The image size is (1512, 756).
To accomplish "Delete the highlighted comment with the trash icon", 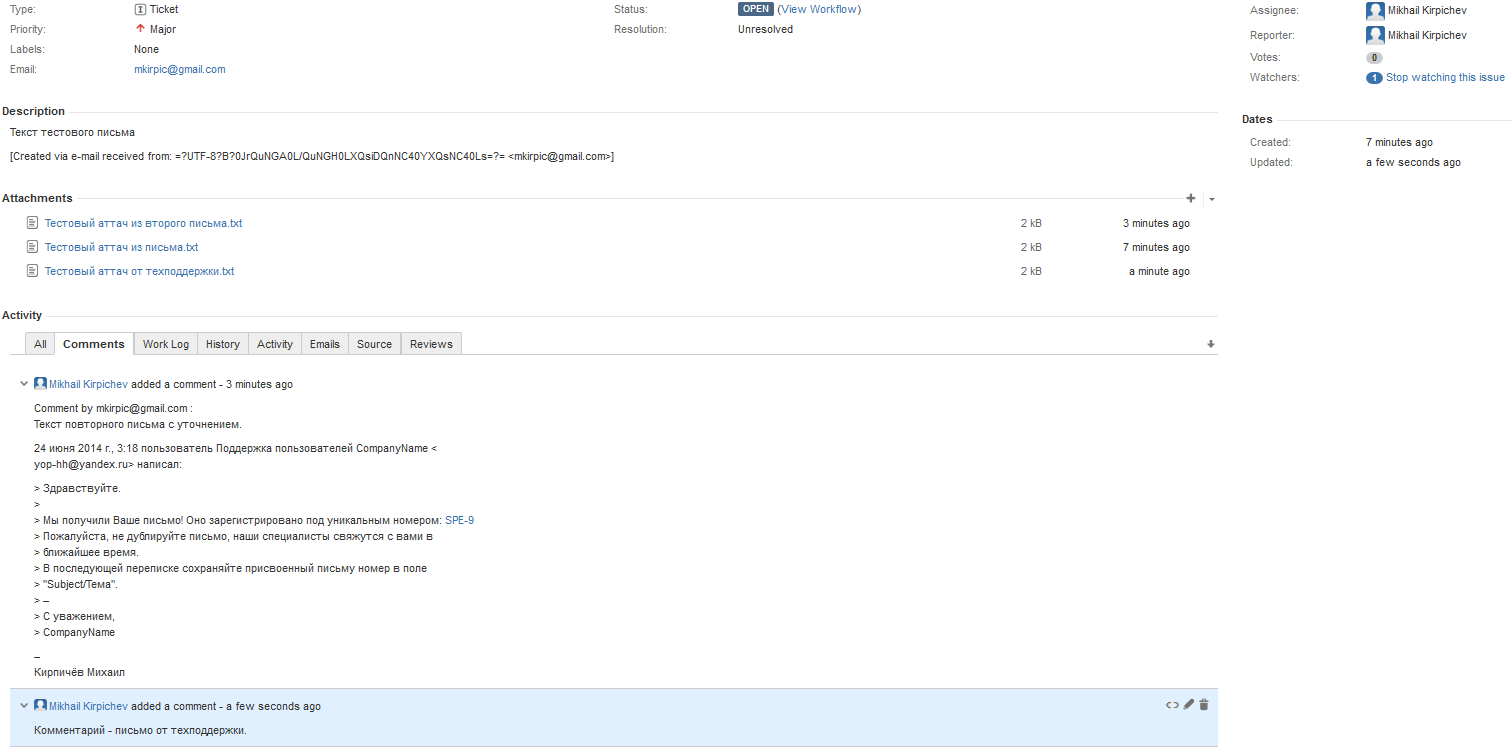I will (1203, 705).
